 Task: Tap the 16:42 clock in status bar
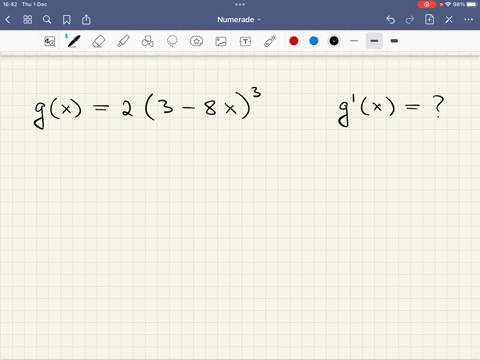tap(10, 4)
